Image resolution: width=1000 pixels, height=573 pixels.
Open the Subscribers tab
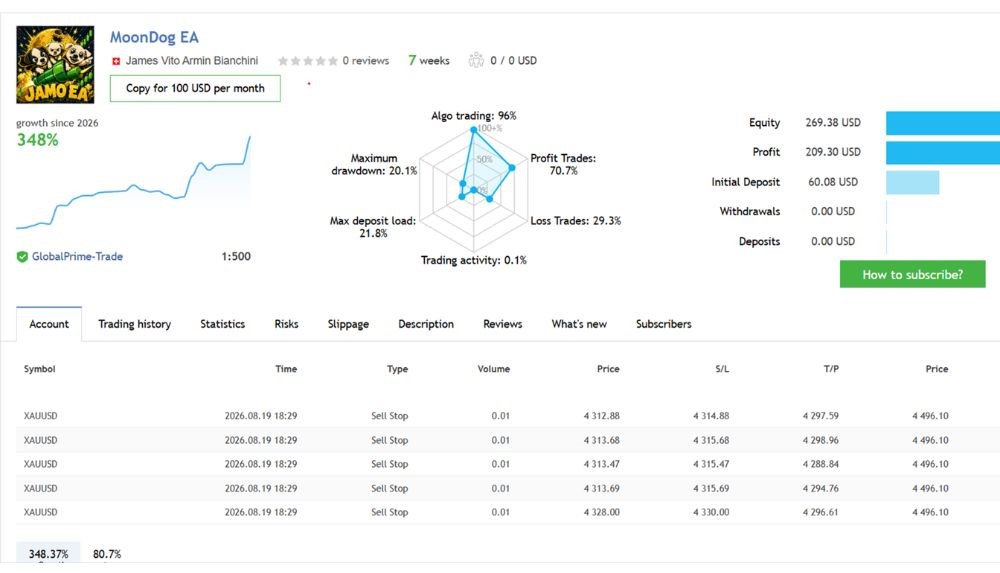click(x=663, y=324)
